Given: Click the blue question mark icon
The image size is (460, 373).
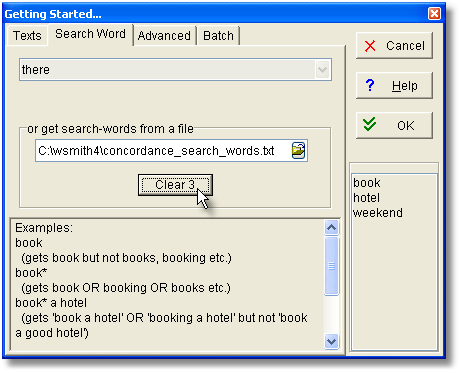Looking at the screenshot, I should (370, 85).
